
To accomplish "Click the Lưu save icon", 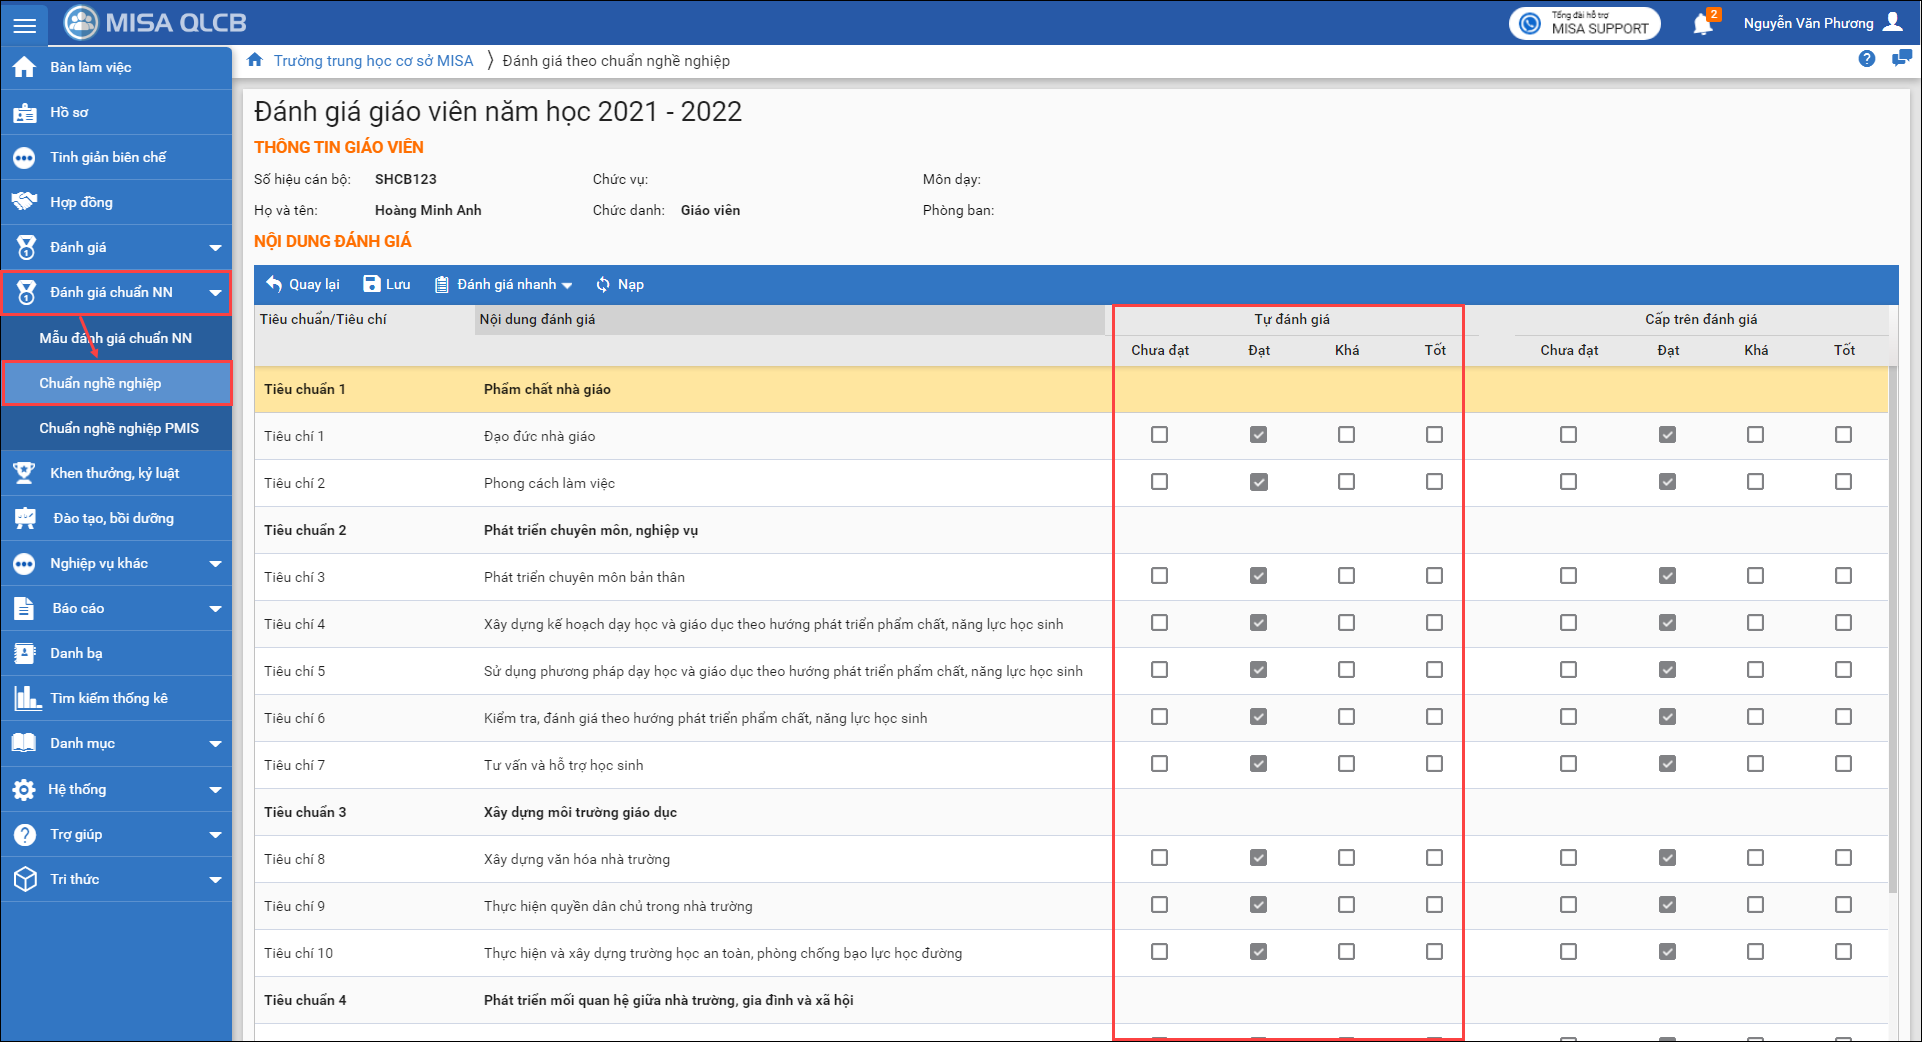I will click(x=372, y=284).
